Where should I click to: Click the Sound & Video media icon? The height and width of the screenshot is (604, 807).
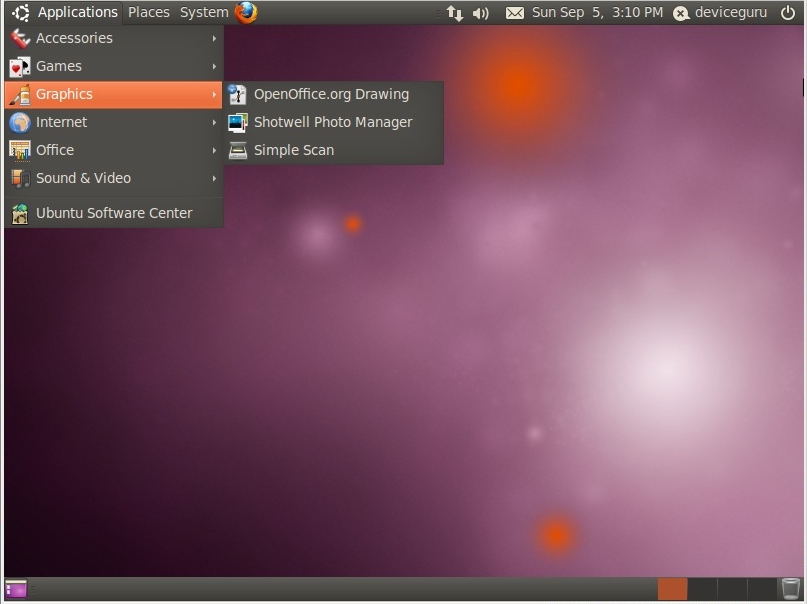tap(20, 179)
